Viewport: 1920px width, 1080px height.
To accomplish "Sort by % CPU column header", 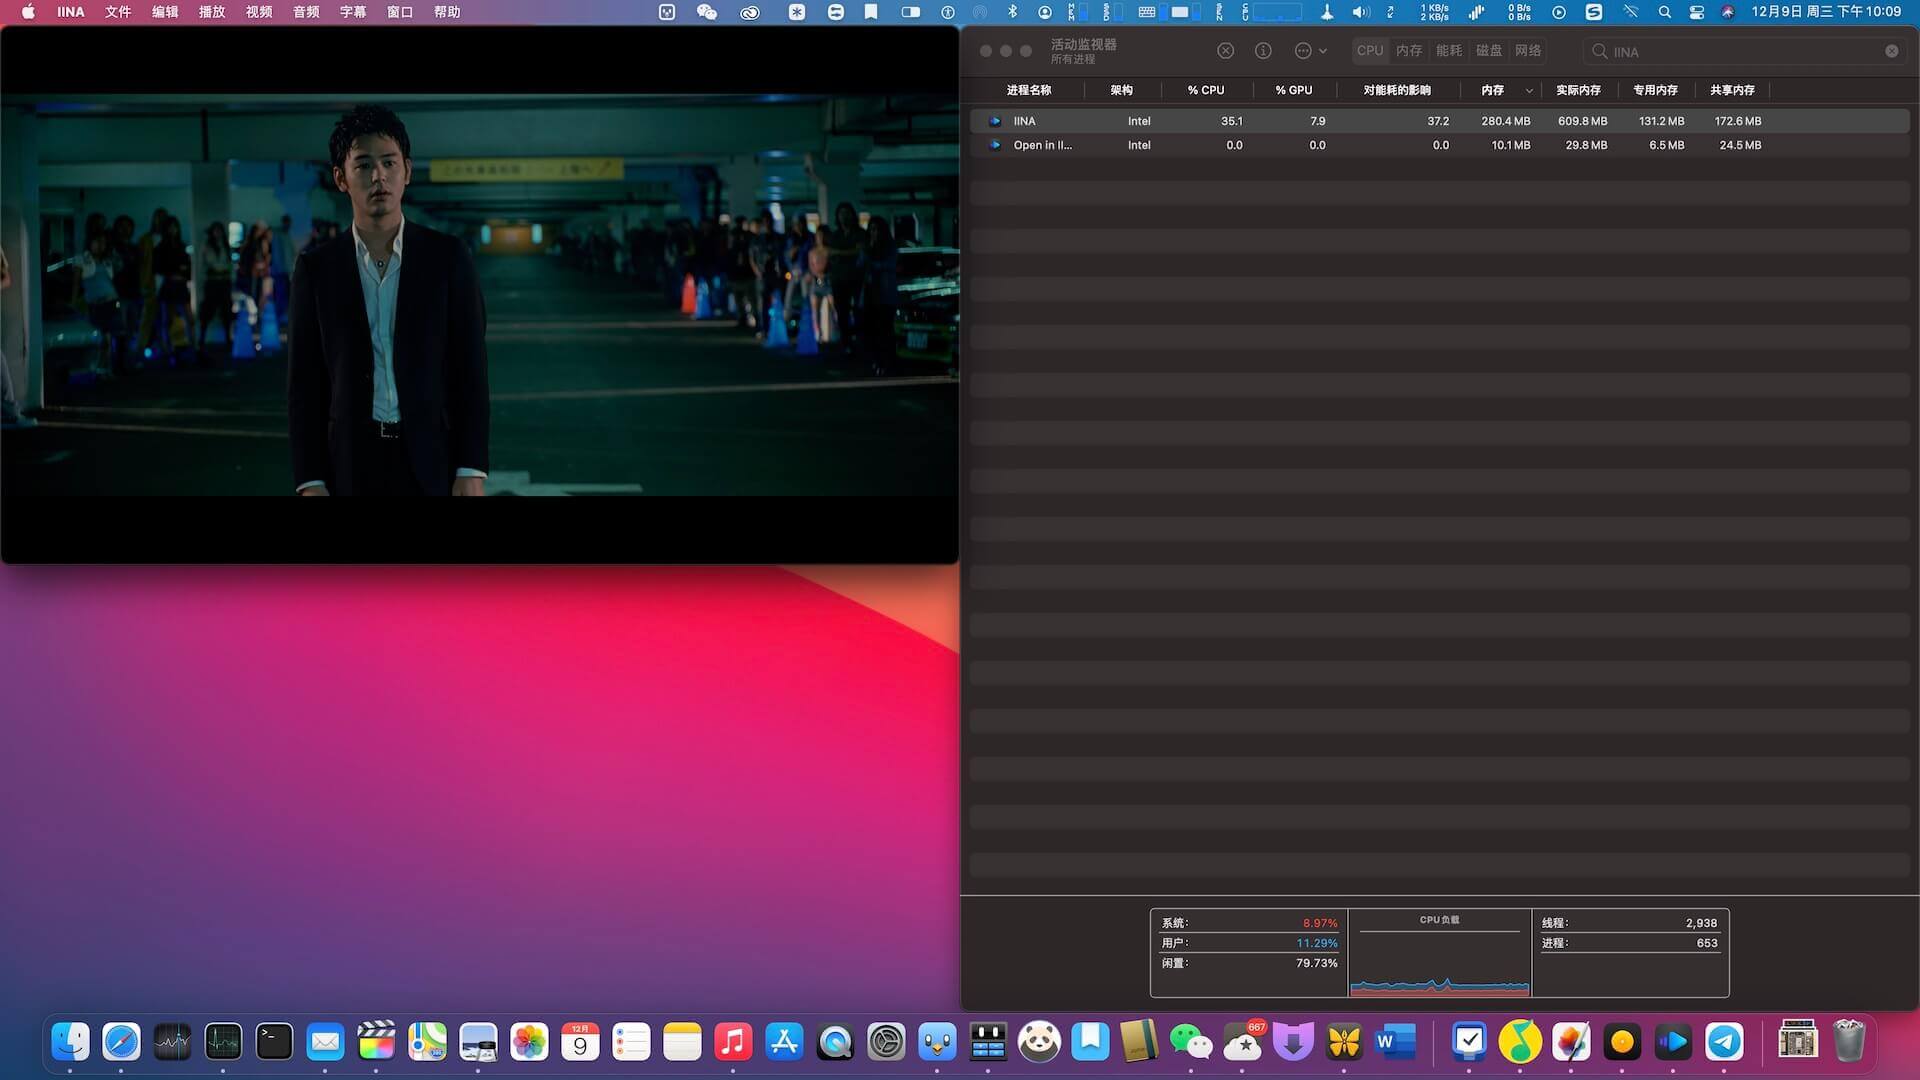I will point(1206,90).
